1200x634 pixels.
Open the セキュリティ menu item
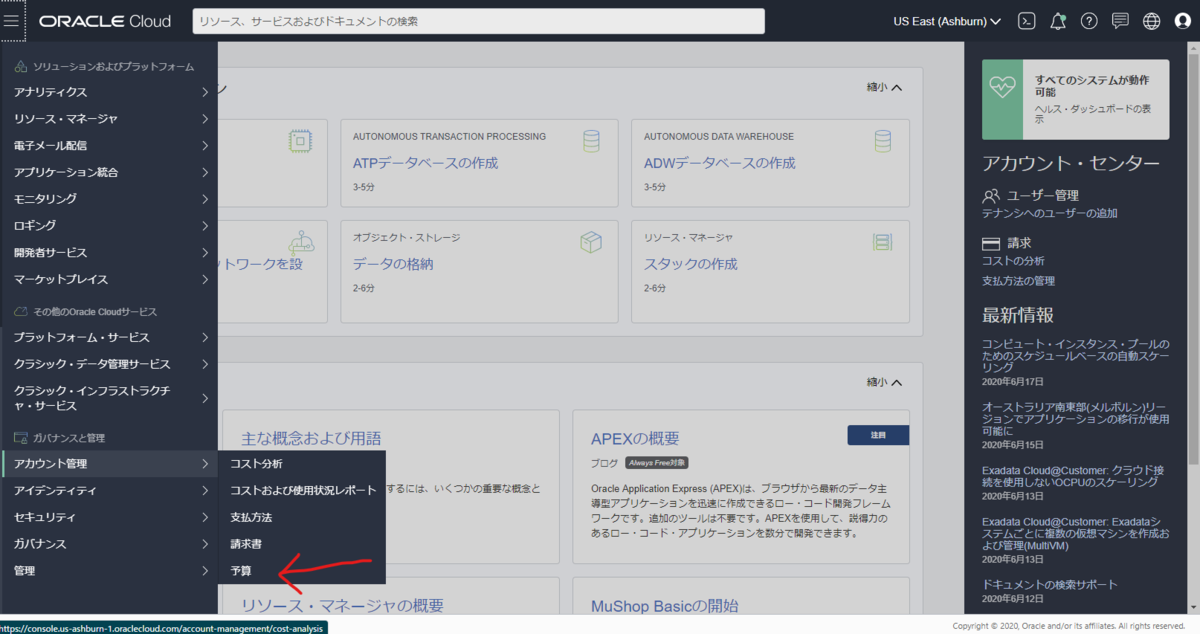pyautogui.click(x=108, y=517)
